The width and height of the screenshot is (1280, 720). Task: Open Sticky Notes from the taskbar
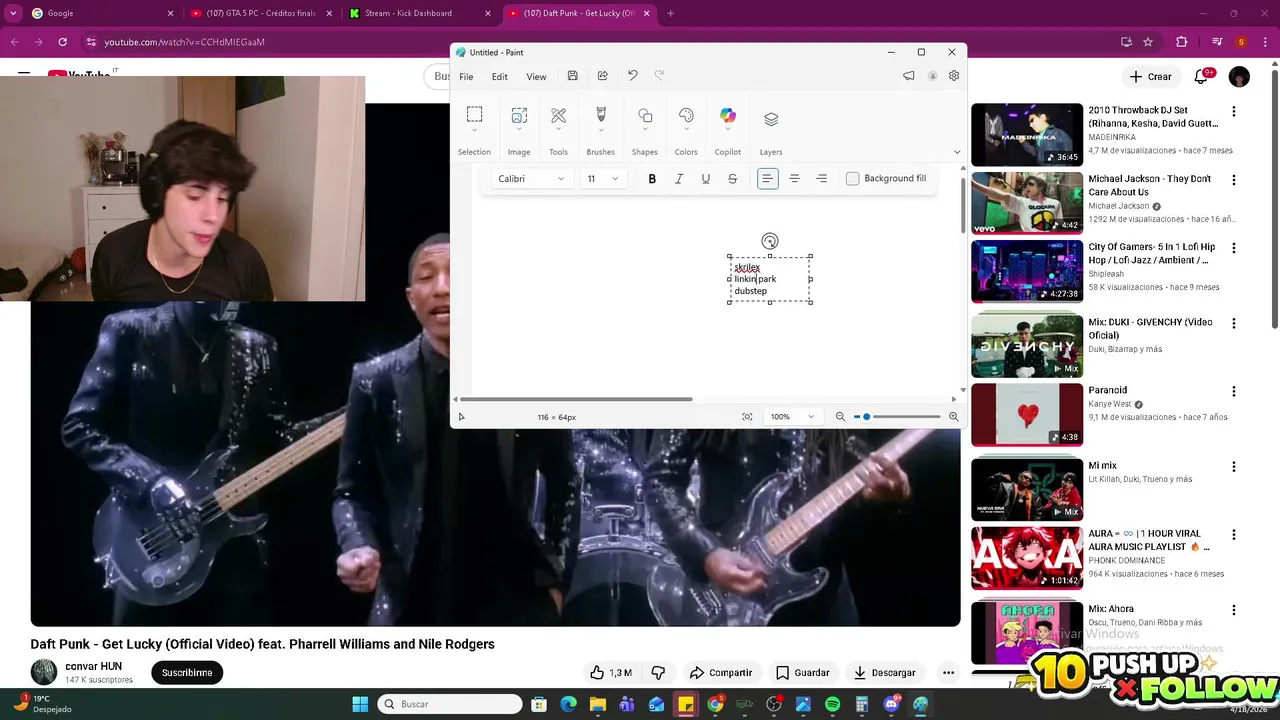686,704
